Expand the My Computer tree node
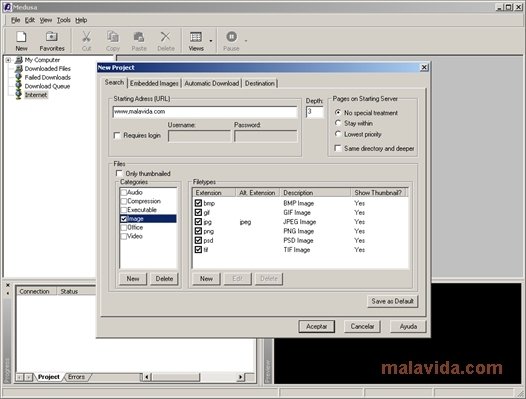 8,60
